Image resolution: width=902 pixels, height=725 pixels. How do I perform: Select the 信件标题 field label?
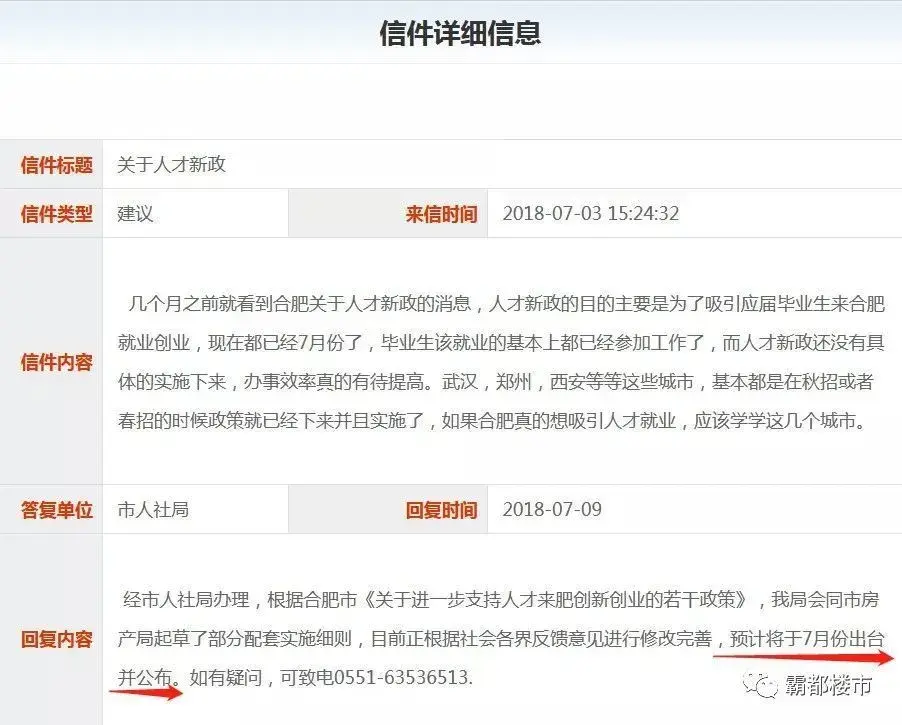[x=57, y=165]
